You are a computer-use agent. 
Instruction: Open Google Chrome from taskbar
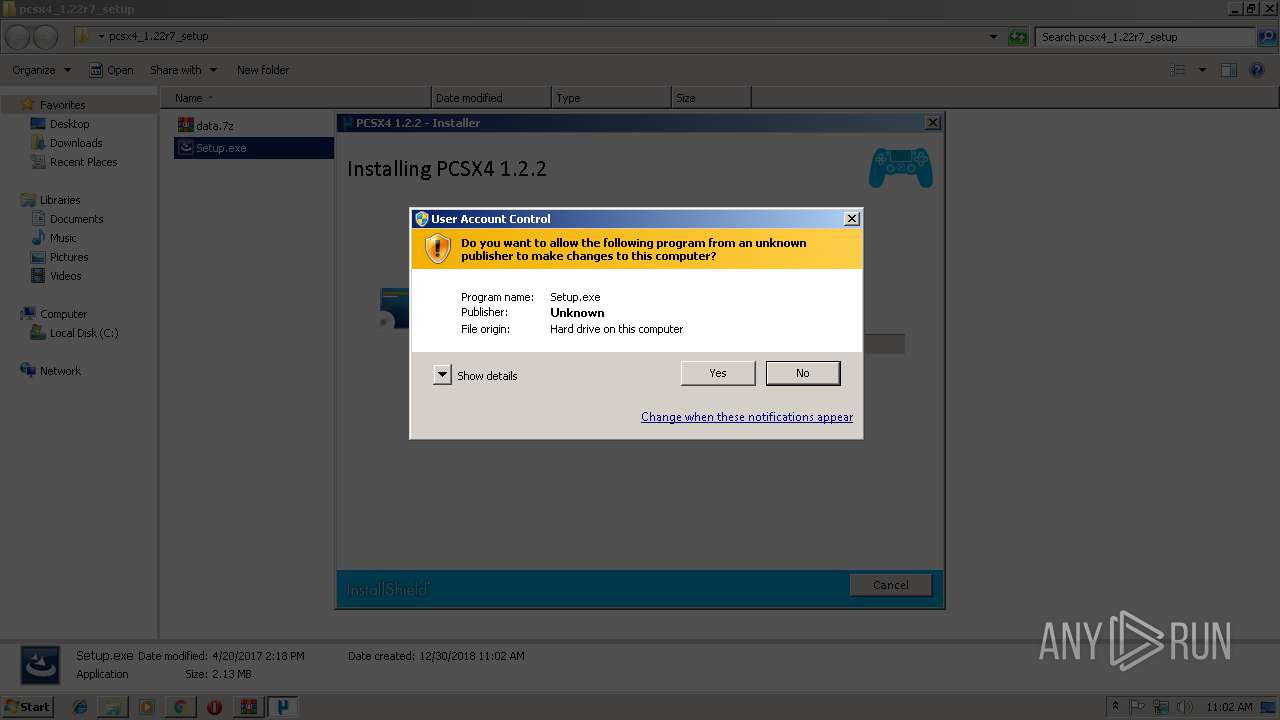click(x=180, y=707)
